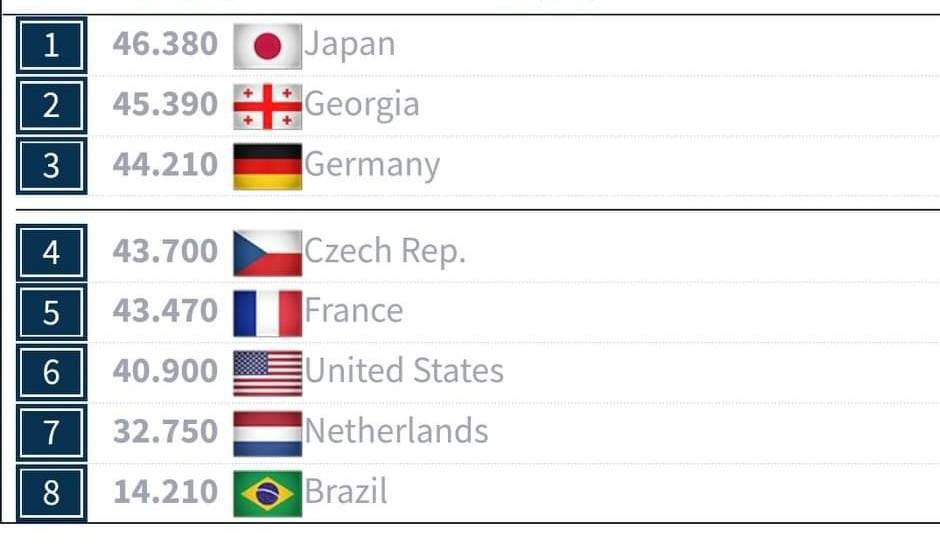Click rank box number 1
Screen dimensions: 940x545
pos(52,46)
